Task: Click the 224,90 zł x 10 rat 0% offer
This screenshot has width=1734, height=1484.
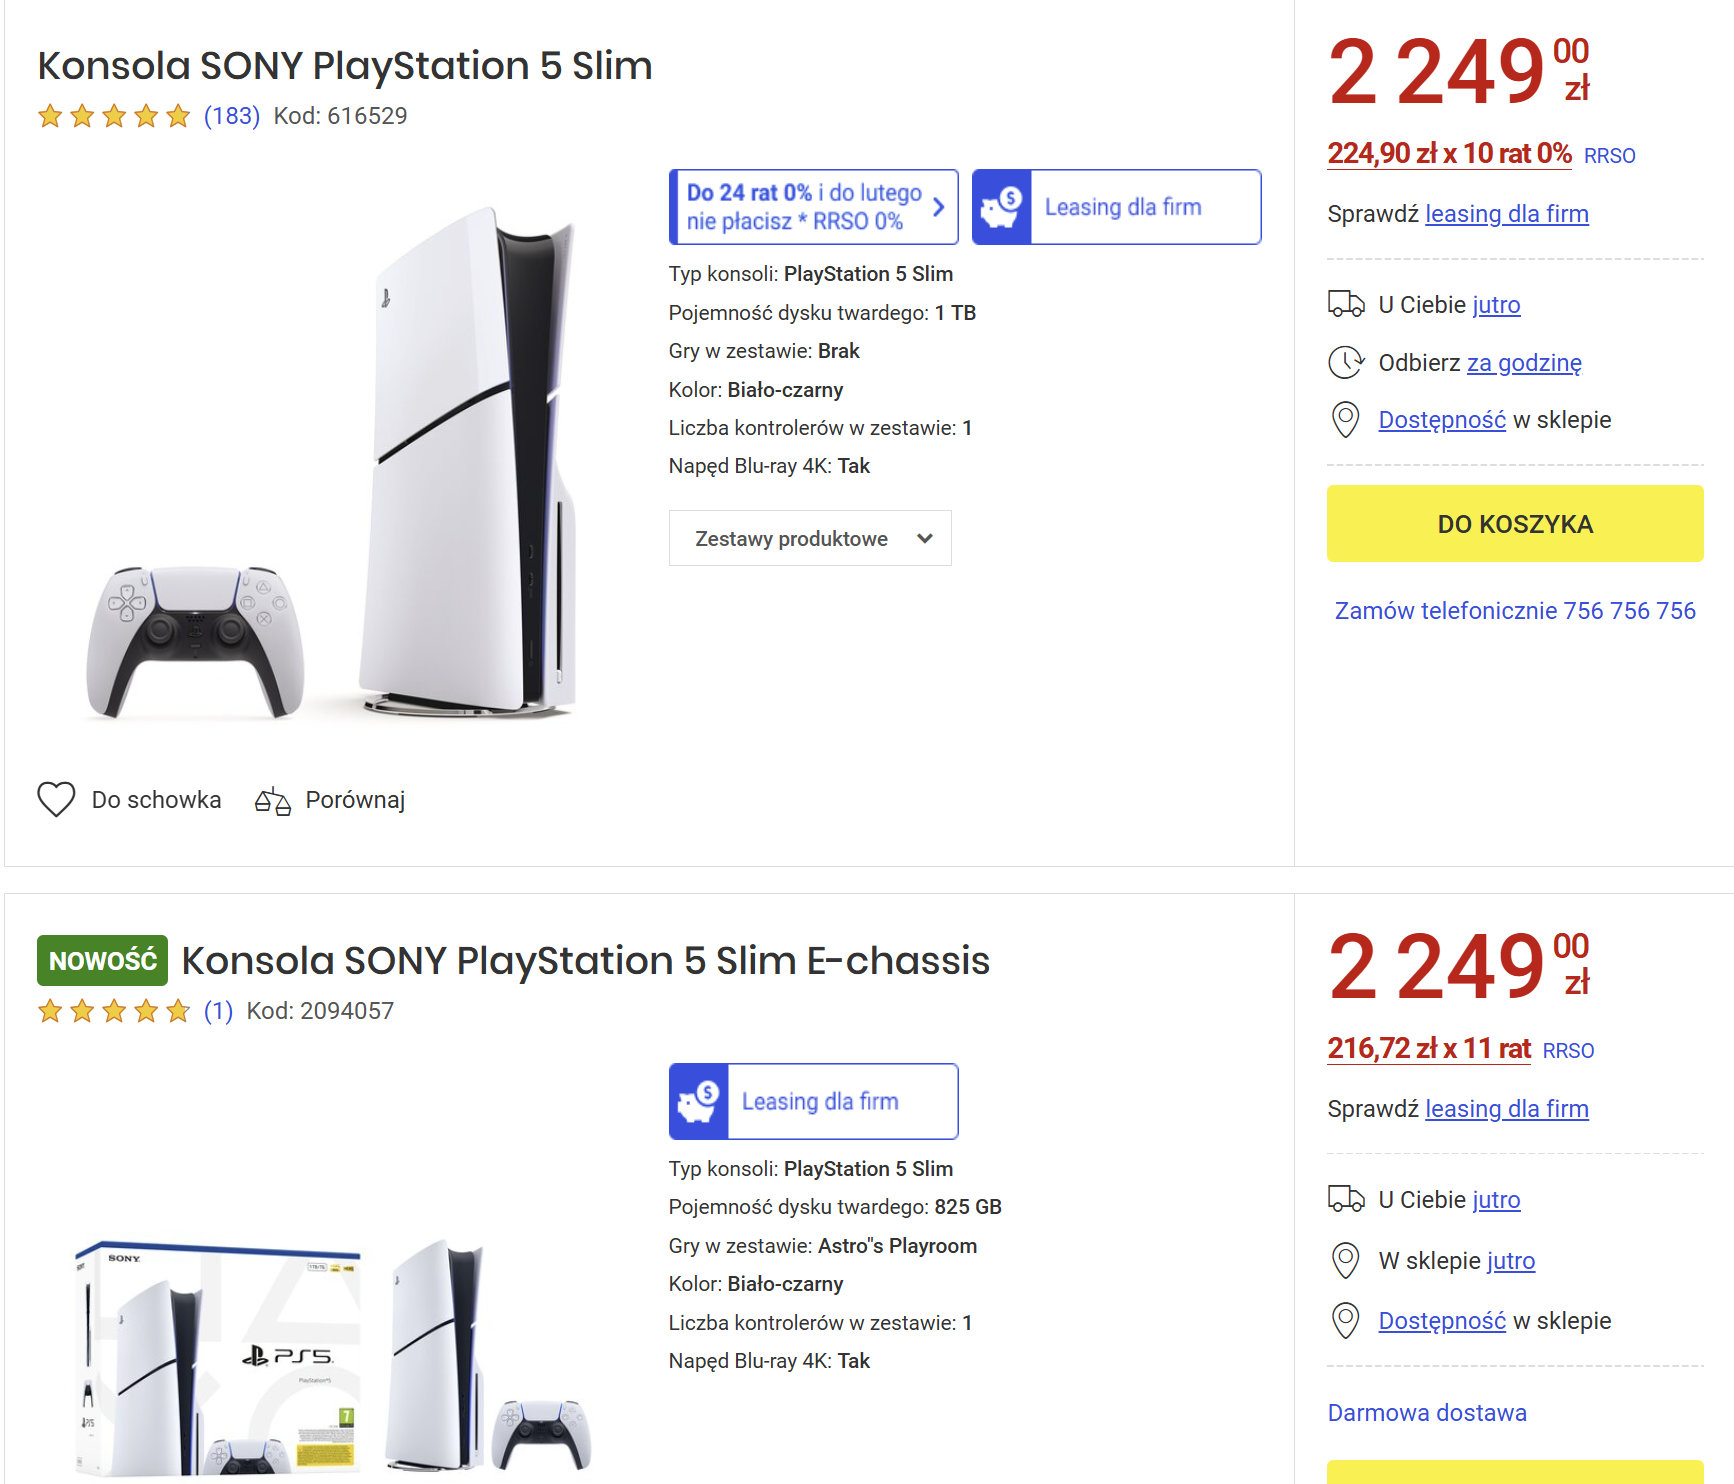Action: tap(1448, 154)
